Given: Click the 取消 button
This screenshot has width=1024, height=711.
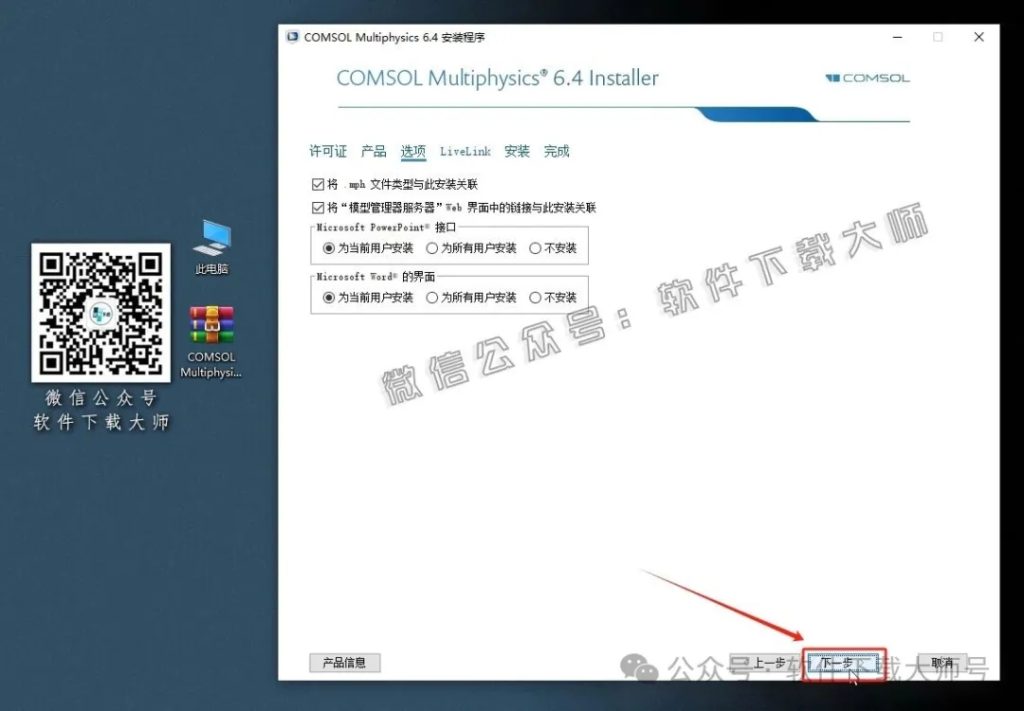Looking at the screenshot, I should pyautogui.click(x=941, y=662).
